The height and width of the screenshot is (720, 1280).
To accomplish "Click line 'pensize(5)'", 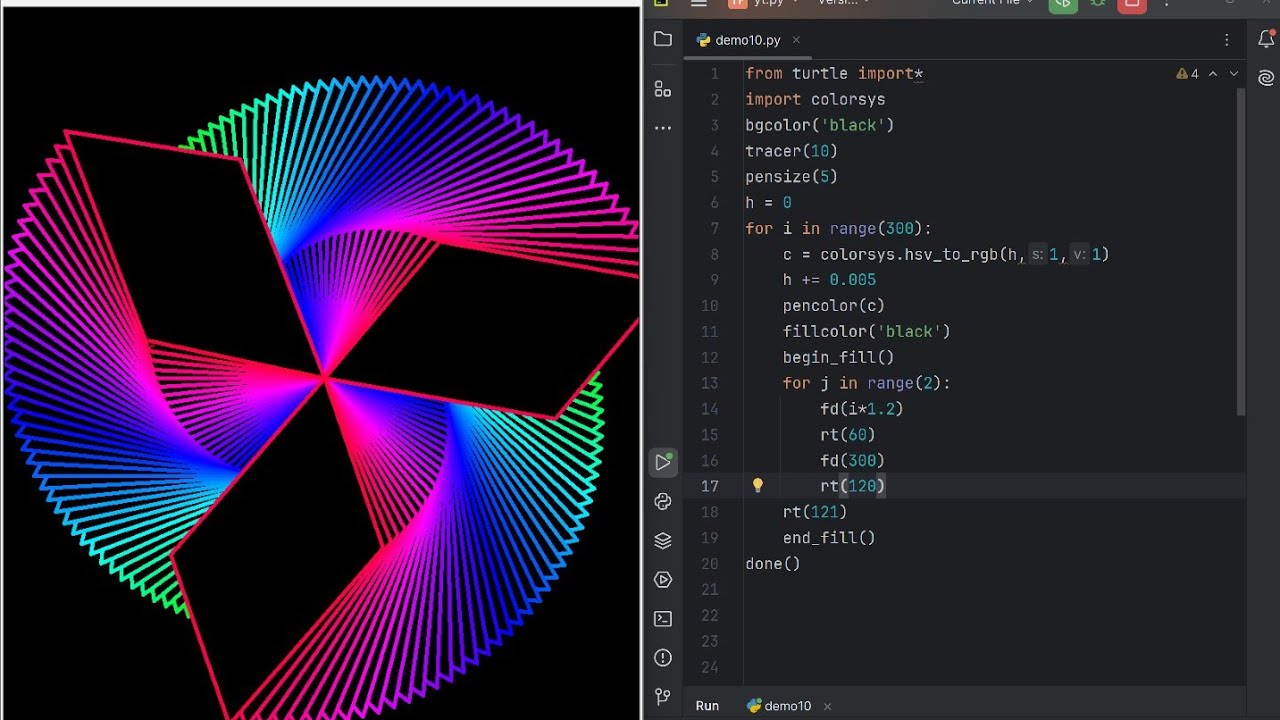I will point(791,176).
